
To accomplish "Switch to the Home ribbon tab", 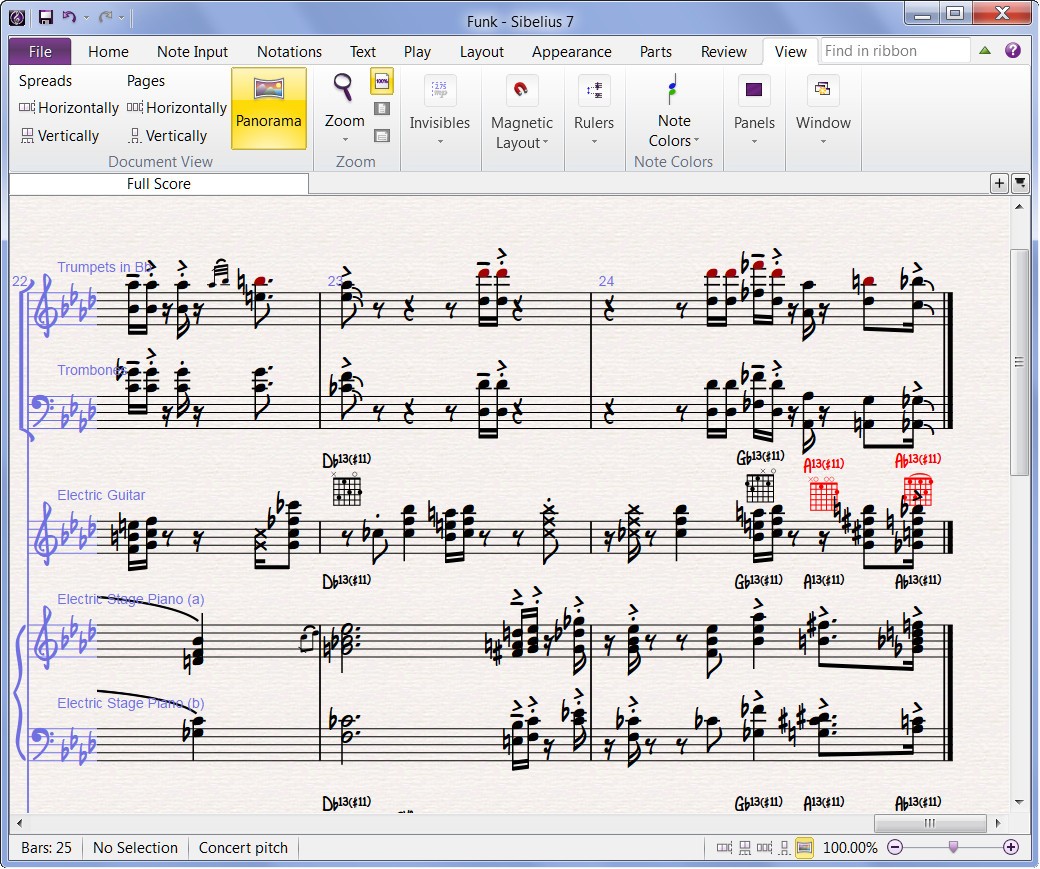I will point(108,52).
